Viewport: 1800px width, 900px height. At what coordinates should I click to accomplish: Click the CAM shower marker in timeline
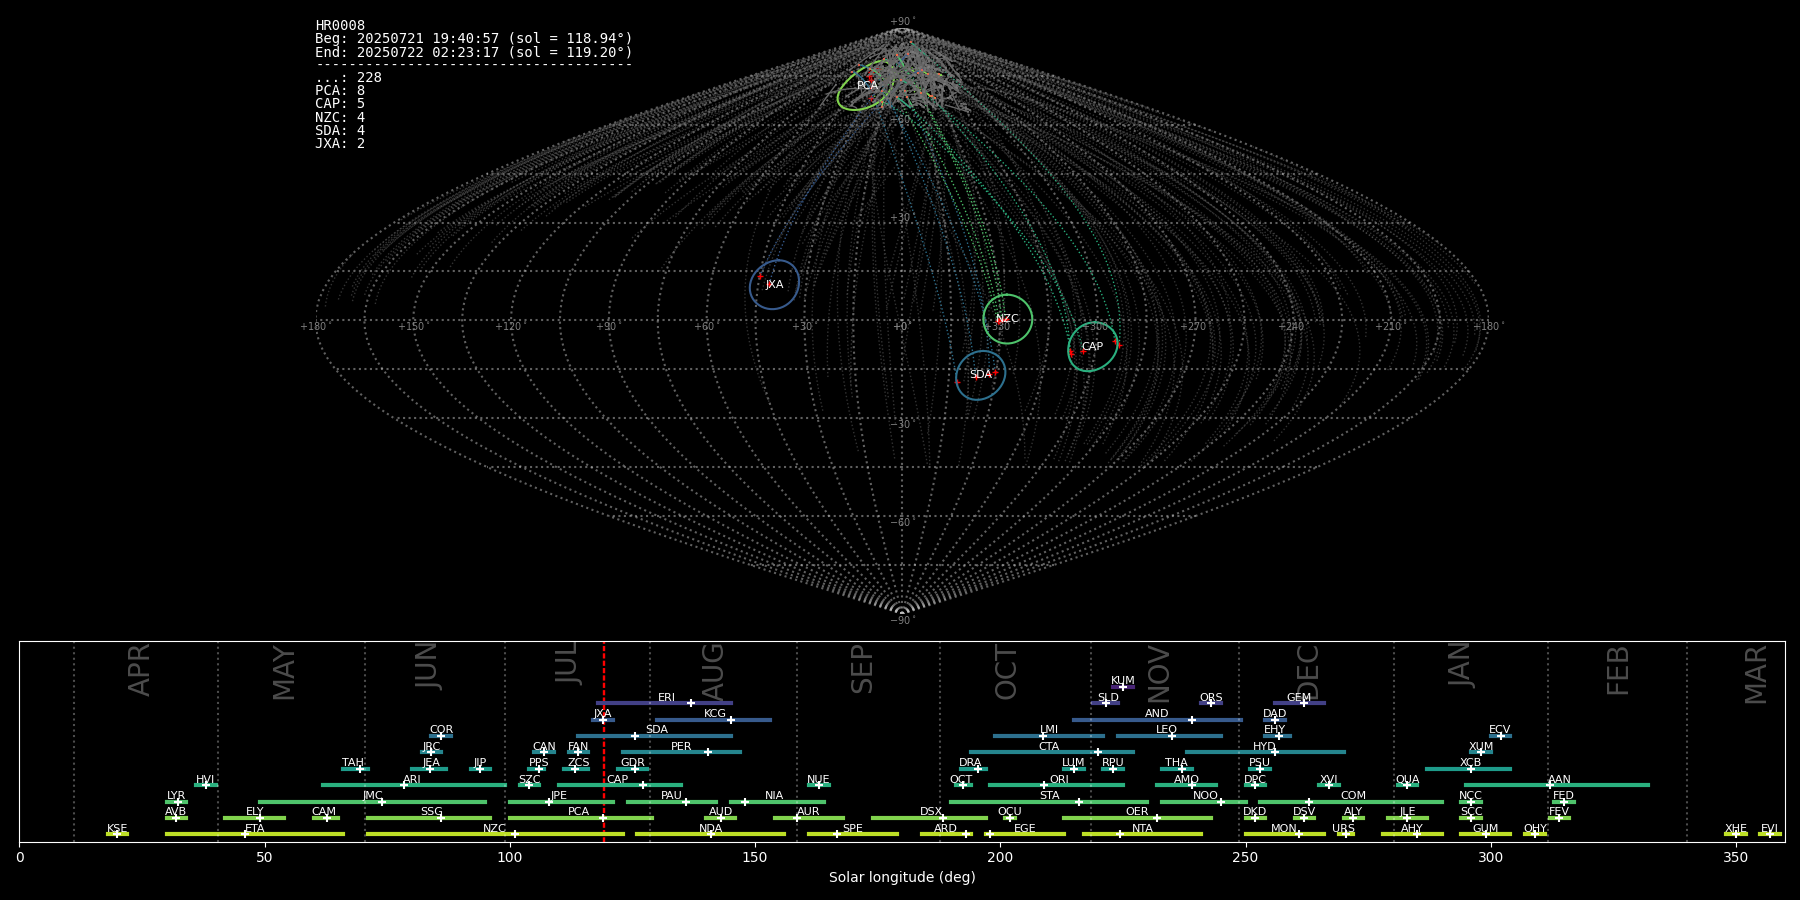(x=325, y=818)
